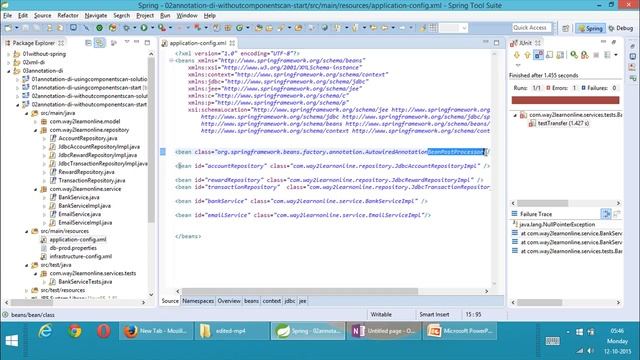Open the Refactor menu
Image resolution: width=640 pixels, height=360 pixels.
click(x=68, y=16)
